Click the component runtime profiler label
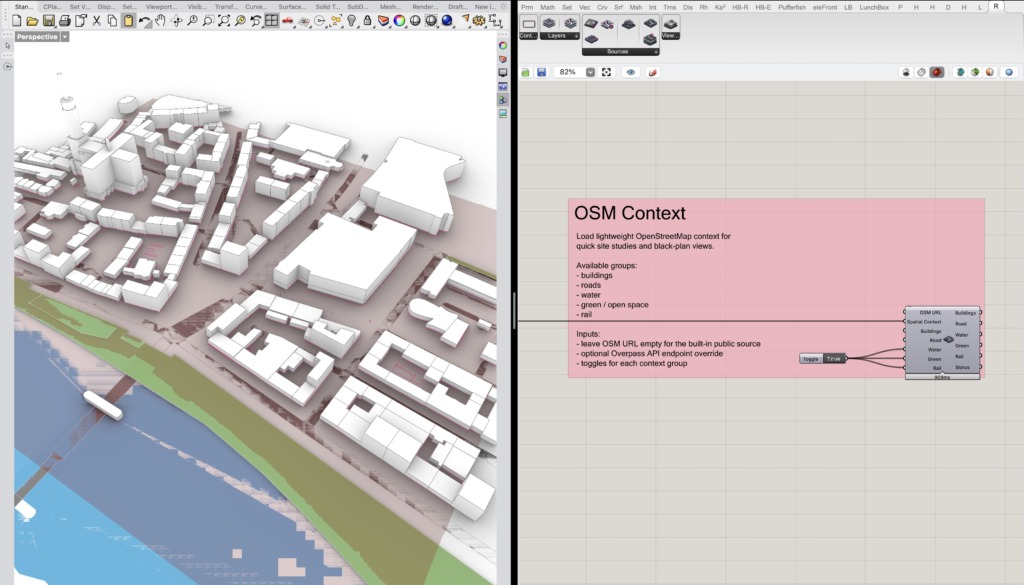This screenshot has height=585, width=1024. [942, 377]
